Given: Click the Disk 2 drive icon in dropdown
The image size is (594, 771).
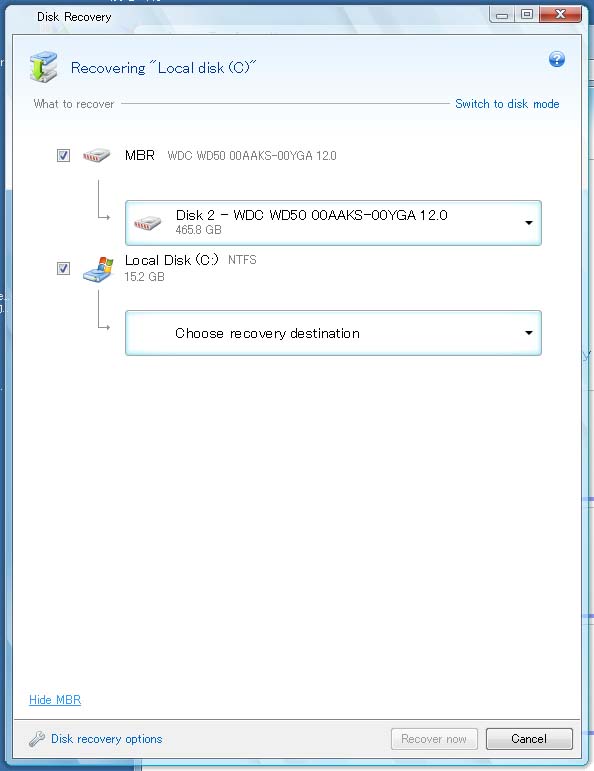Looking at the screenshot, I should click(x=148, y=223).
